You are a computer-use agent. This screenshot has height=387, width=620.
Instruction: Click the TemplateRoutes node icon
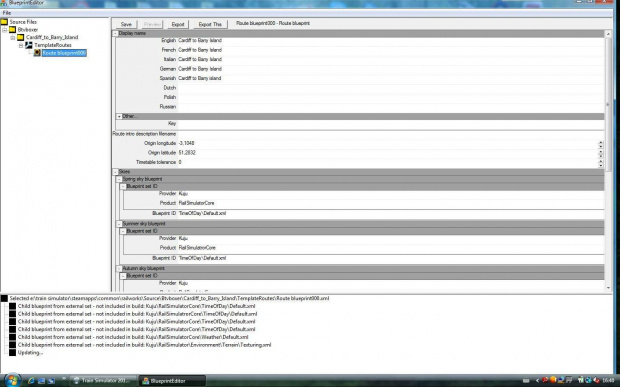29,45
